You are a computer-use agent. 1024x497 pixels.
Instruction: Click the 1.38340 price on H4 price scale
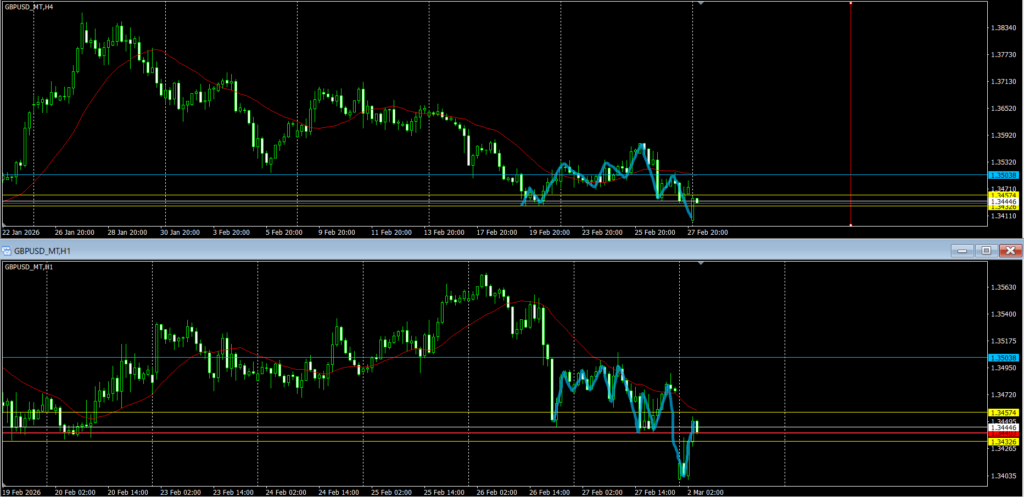[1002, 28]
